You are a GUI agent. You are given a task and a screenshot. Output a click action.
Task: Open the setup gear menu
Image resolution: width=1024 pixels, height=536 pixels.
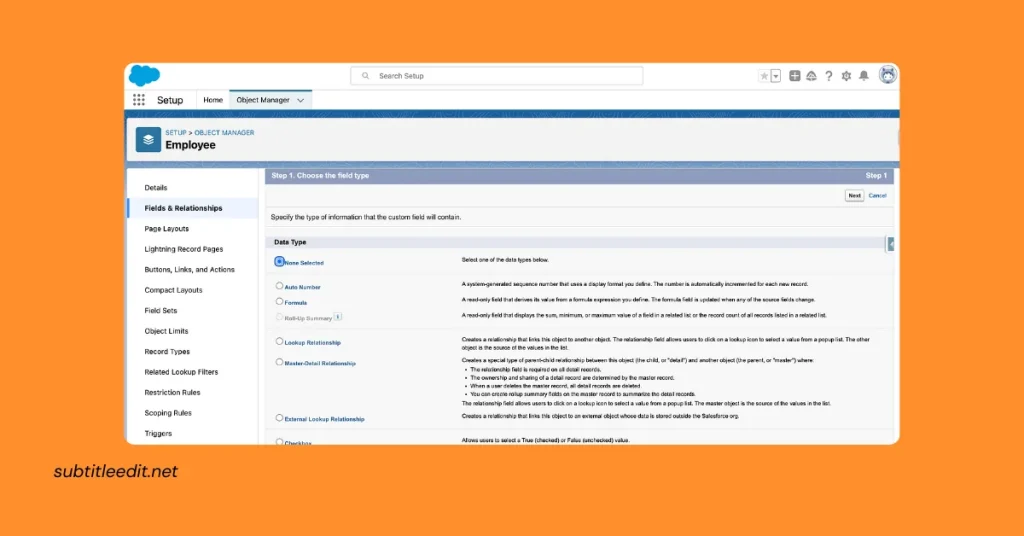coord(846,76)
